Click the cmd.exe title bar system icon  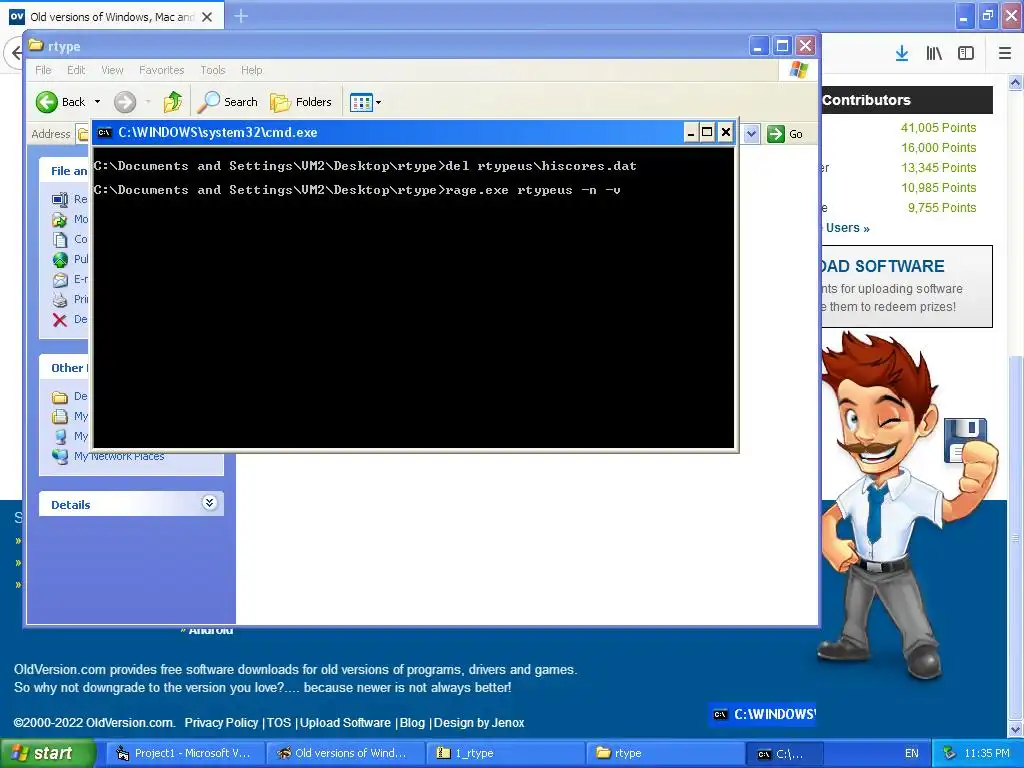(104, 133)
